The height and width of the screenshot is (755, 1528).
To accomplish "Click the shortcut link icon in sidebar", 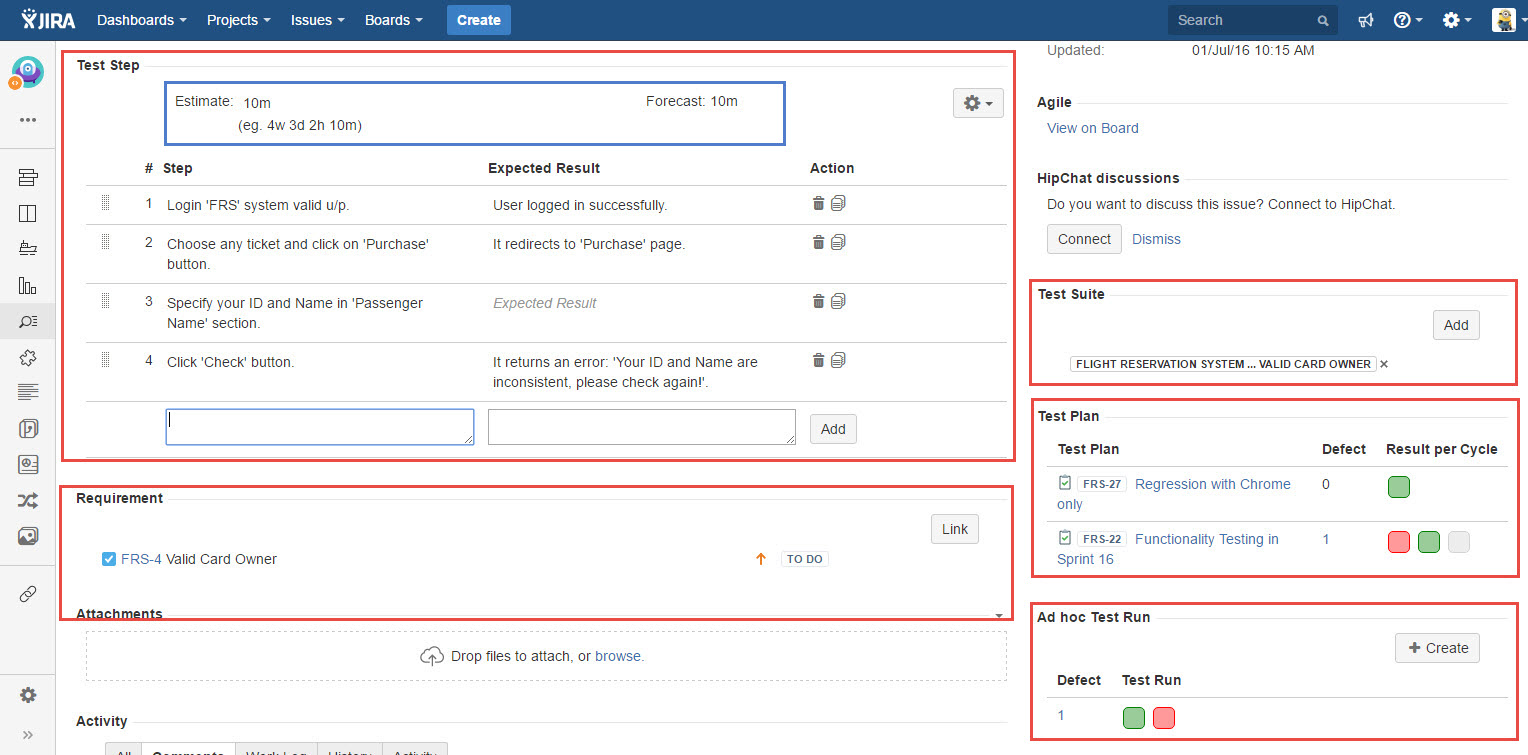I will click(x=28, y=594).
